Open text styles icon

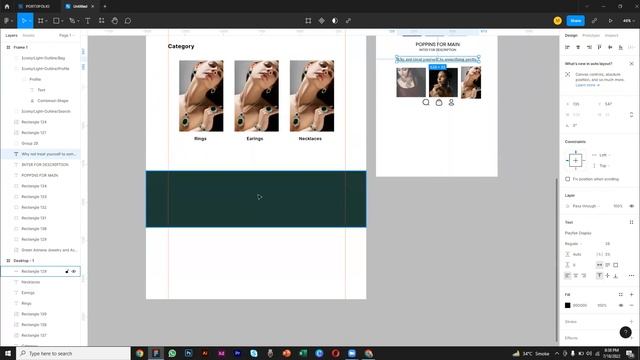pos(631,222)
